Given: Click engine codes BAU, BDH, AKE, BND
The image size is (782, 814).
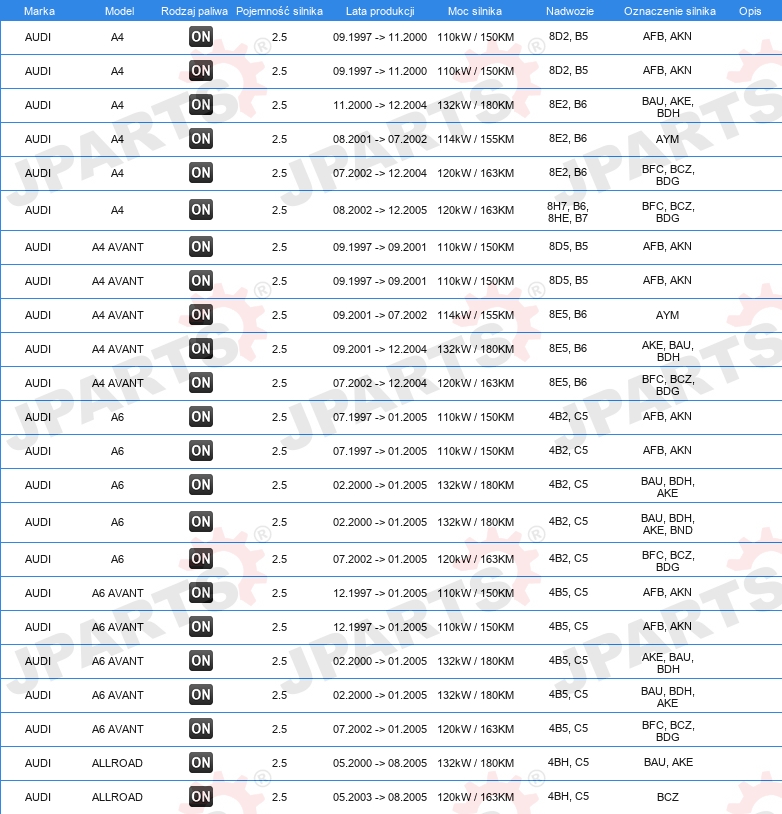Looking at the screenshot, I should click(667, 524).
